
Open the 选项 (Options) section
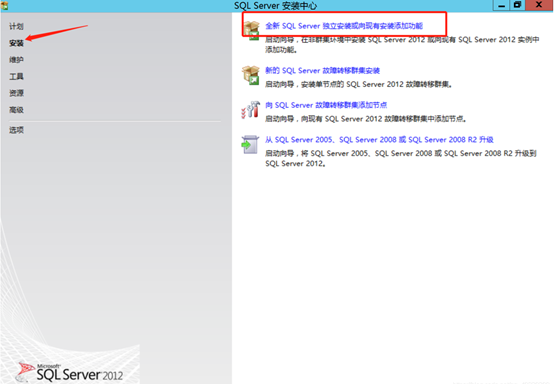(x=16, y=130)
